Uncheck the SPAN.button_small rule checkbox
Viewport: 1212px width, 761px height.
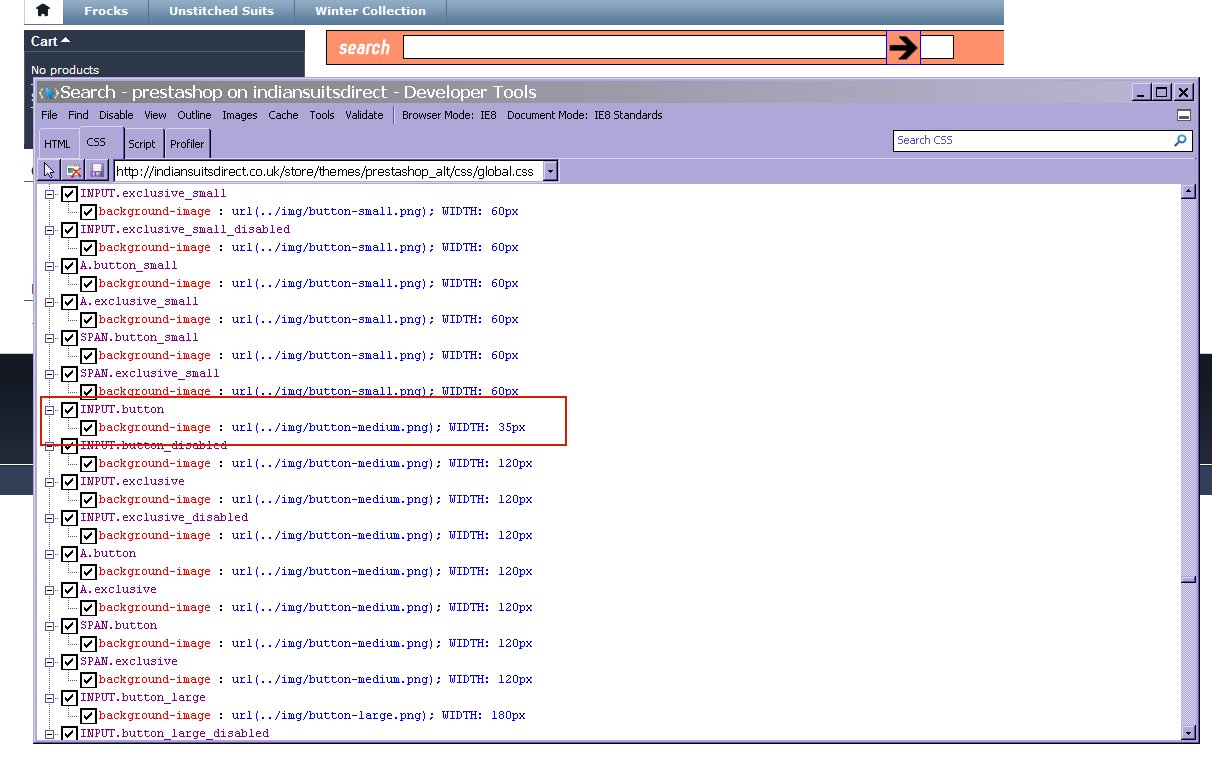point(69,338)
